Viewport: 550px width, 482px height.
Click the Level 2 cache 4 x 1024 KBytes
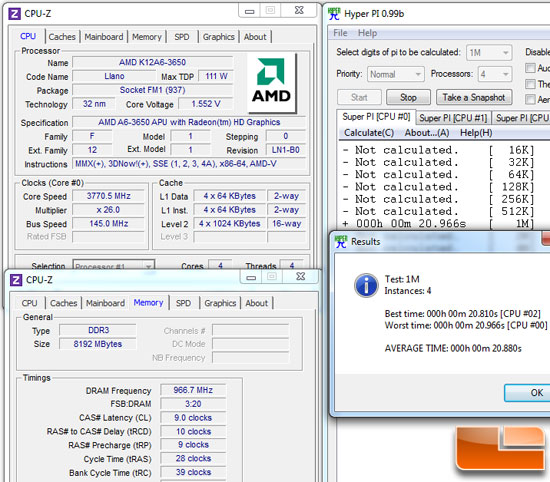click(230, 224)
